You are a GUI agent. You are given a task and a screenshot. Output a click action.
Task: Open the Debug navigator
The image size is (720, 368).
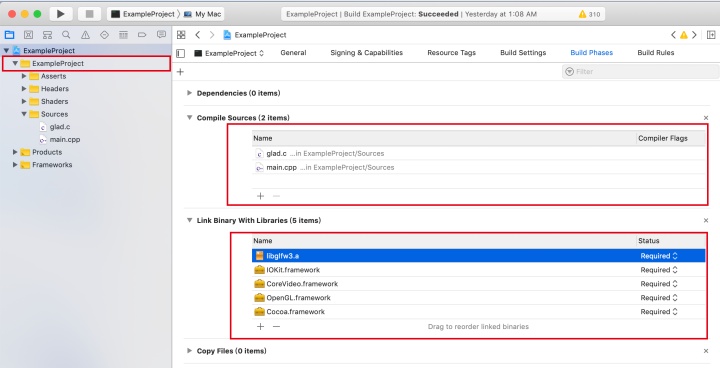[123, 35]
